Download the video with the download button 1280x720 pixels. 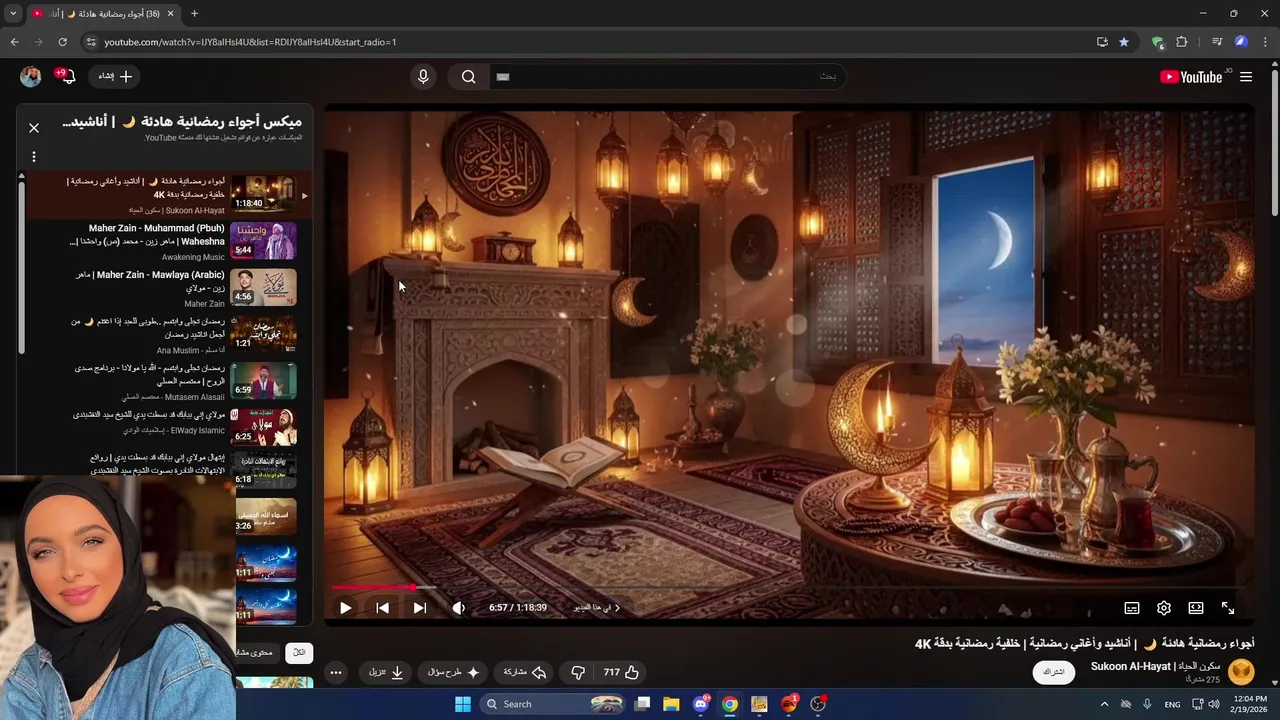(386, 672)
